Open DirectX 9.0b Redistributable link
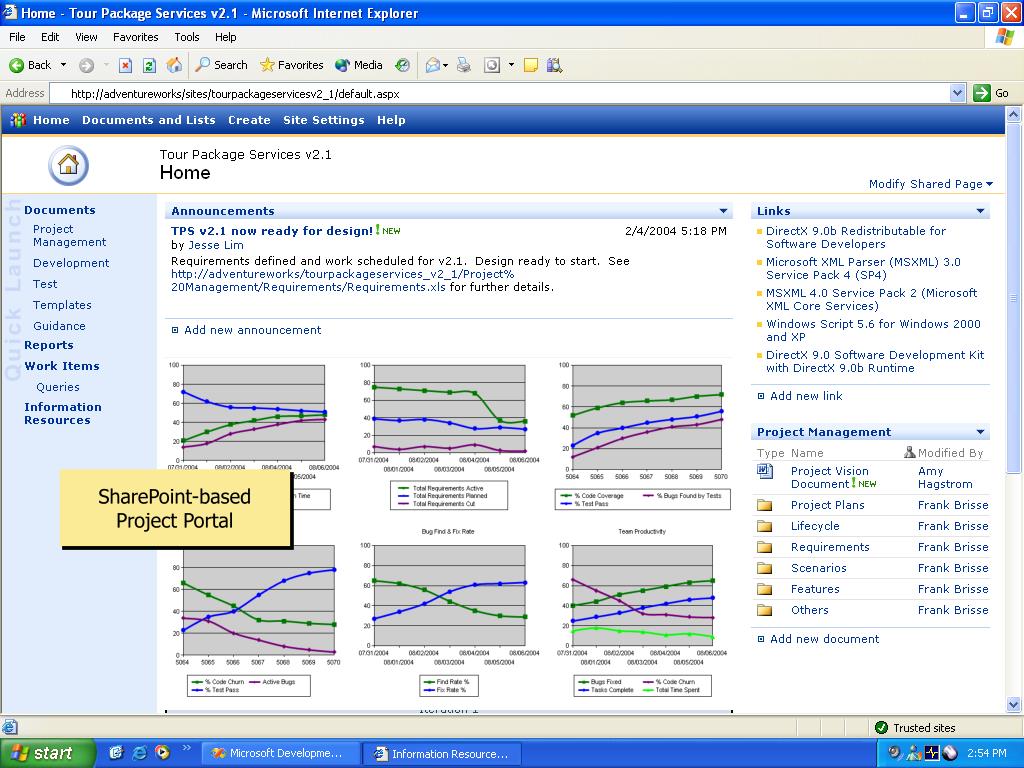1024x768 pixels. coord(856,238)
